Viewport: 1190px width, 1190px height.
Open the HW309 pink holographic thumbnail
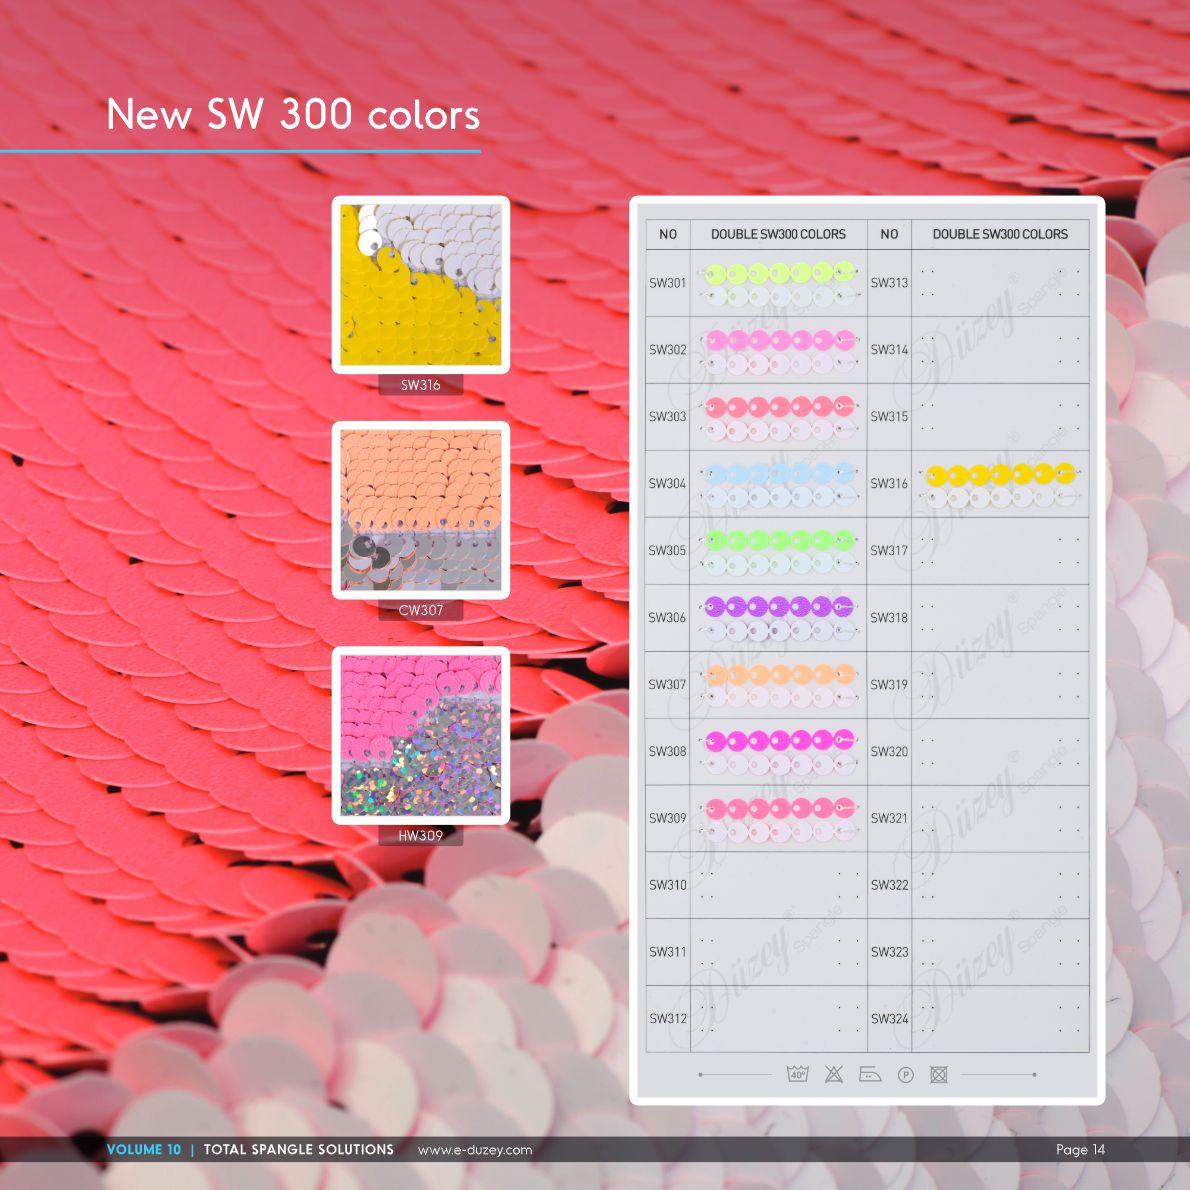tap(420, 735)
